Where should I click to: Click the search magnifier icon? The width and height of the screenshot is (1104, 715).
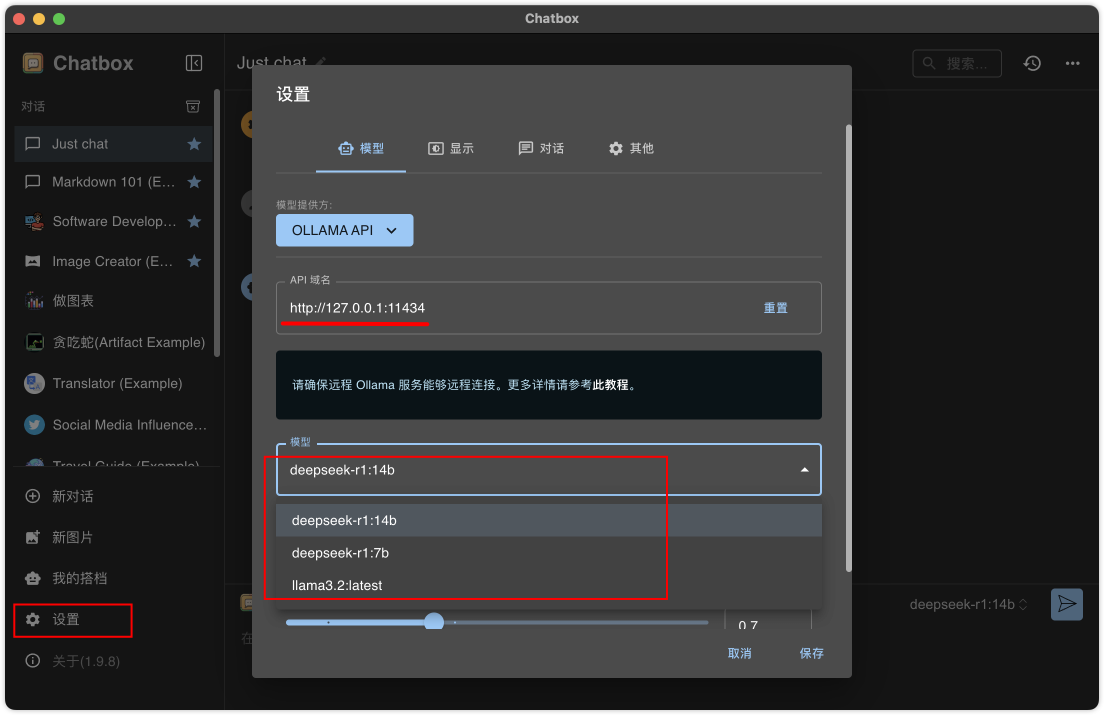click(929, 63)
